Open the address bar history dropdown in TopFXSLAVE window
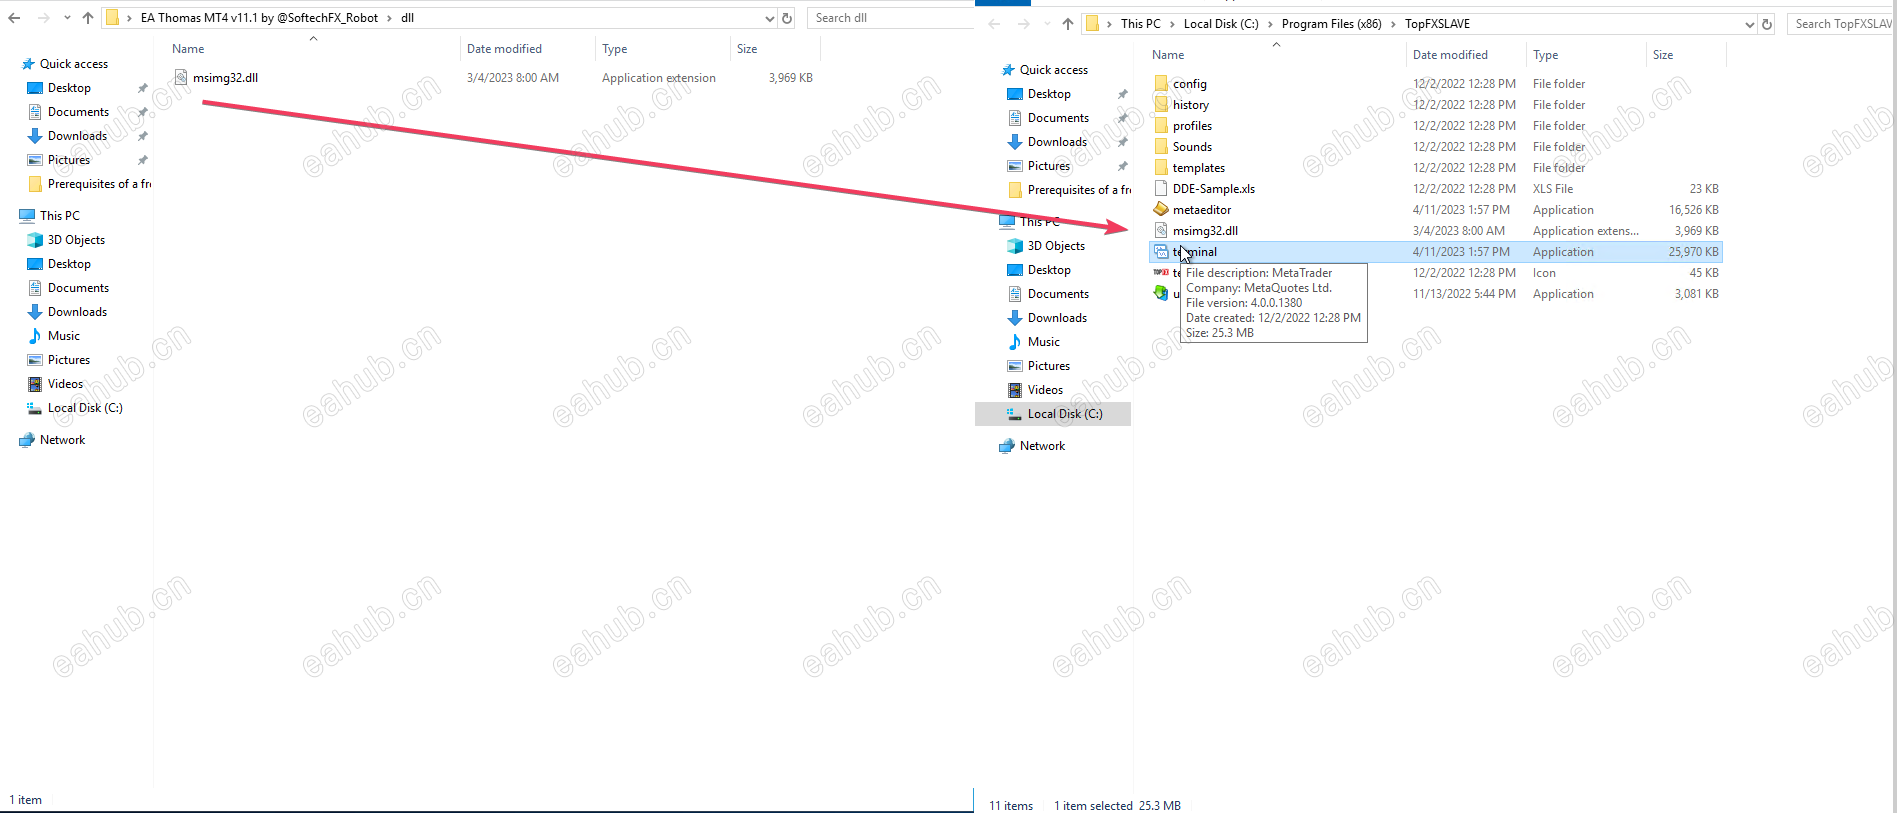The height and width of the screenshot is (813, 1897). click(x=1749, y=24)
